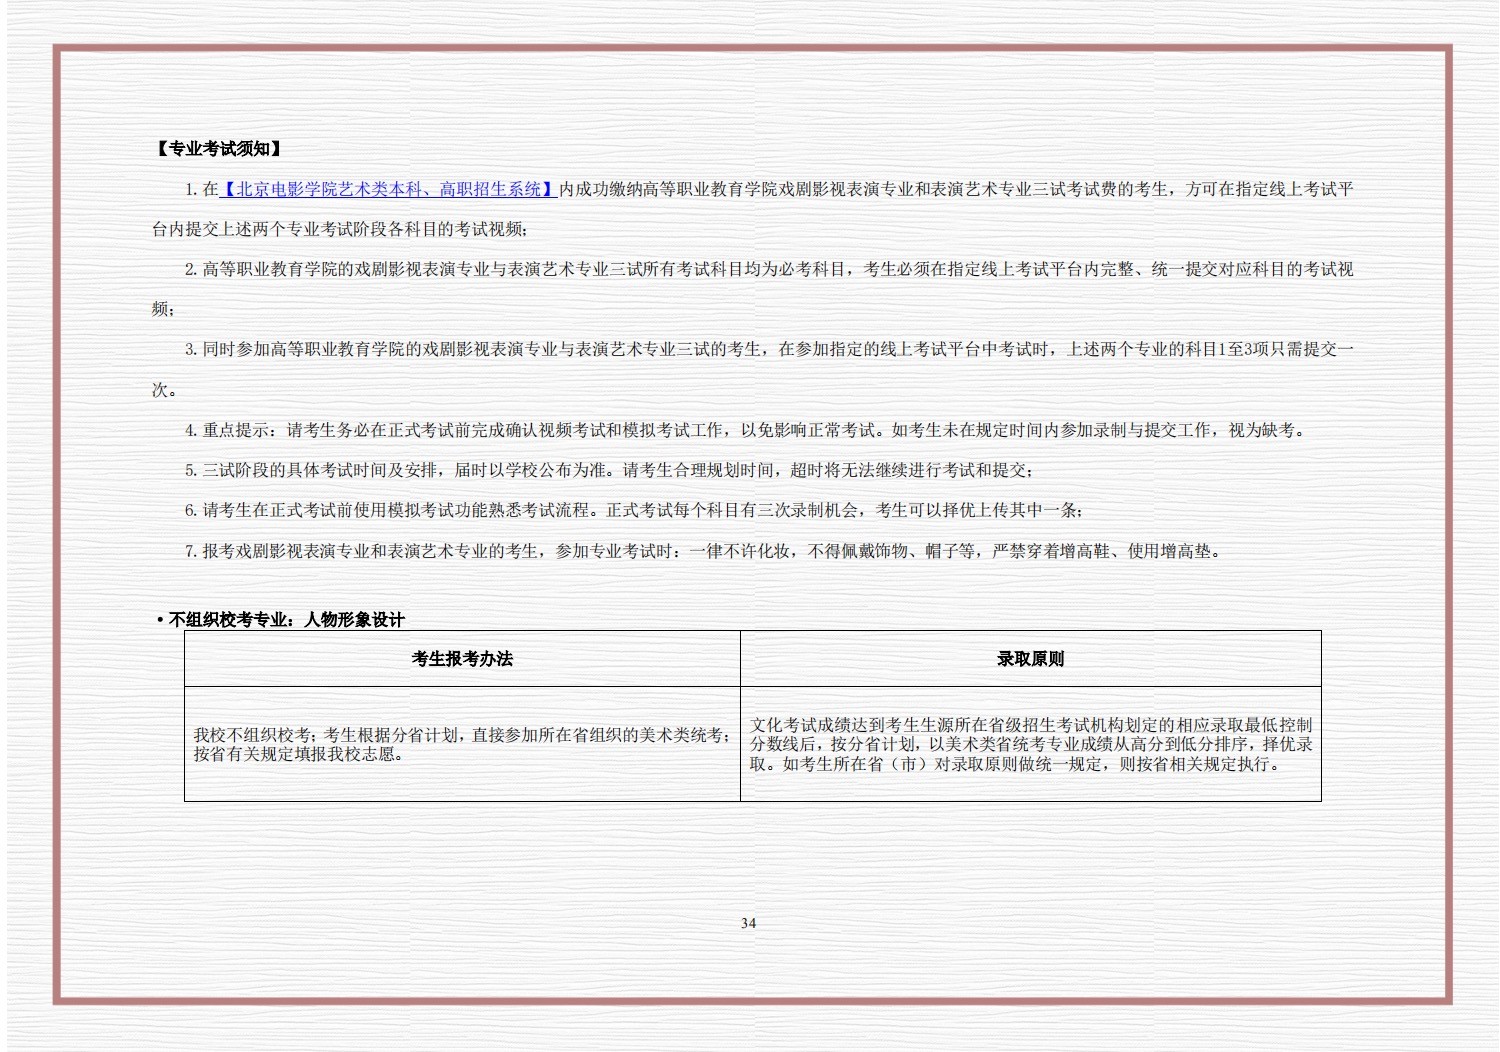Click the cell beginning 我校不组织校考

pyautogui.click(x=461, y=744)
